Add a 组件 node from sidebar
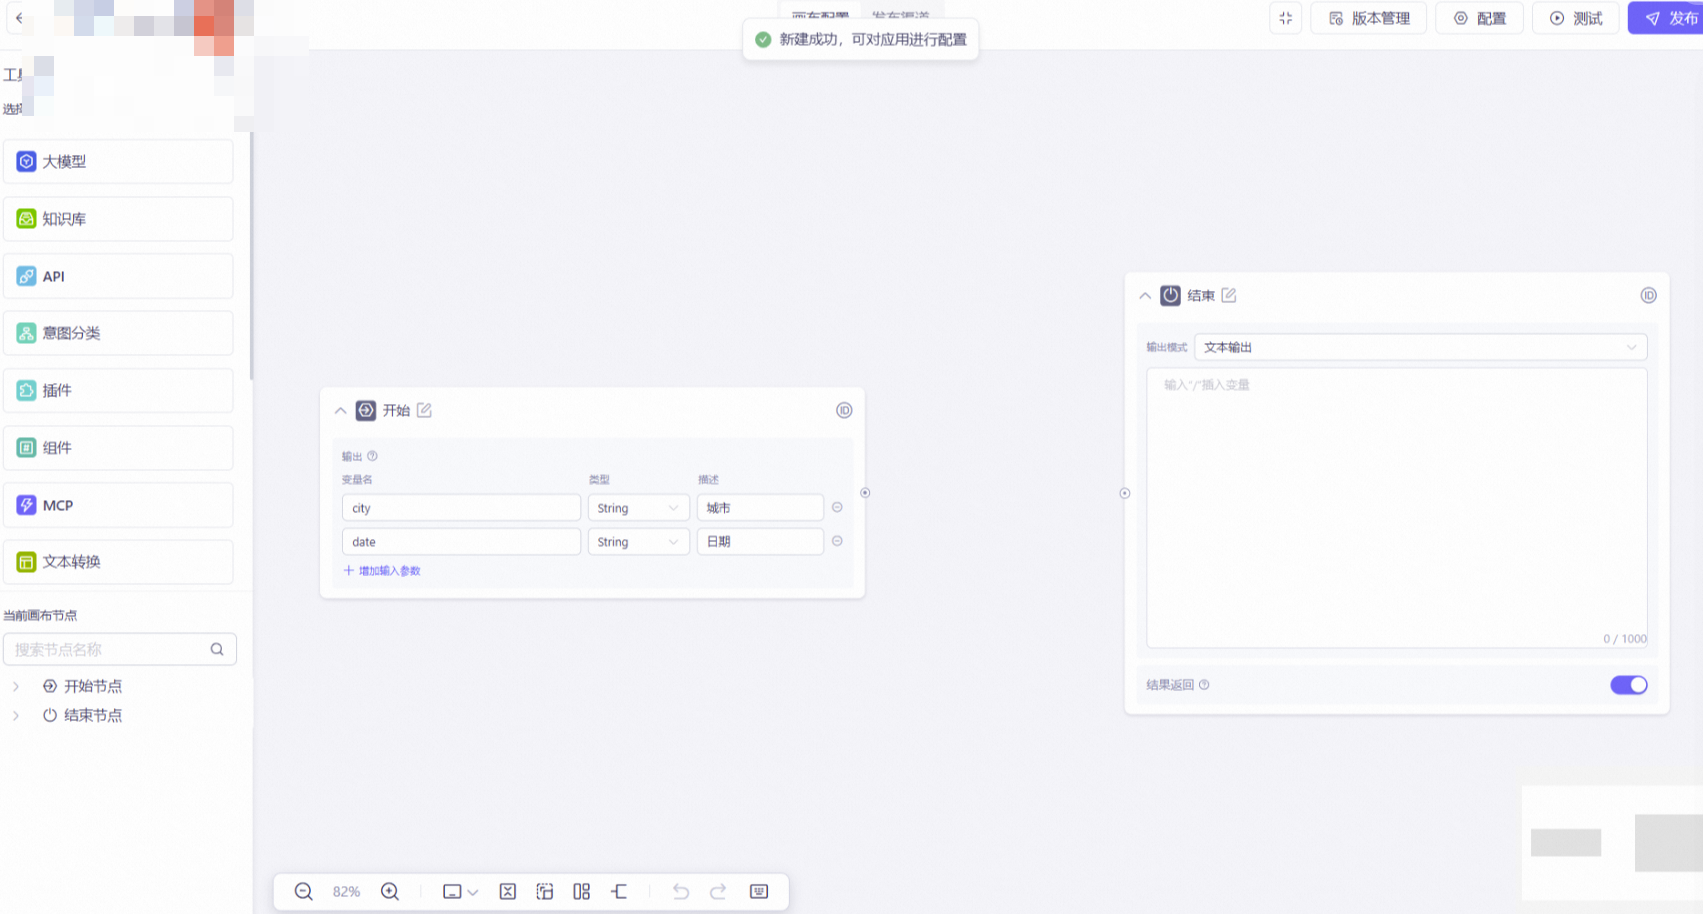The image size is (1703, 914). coord(118,448)
